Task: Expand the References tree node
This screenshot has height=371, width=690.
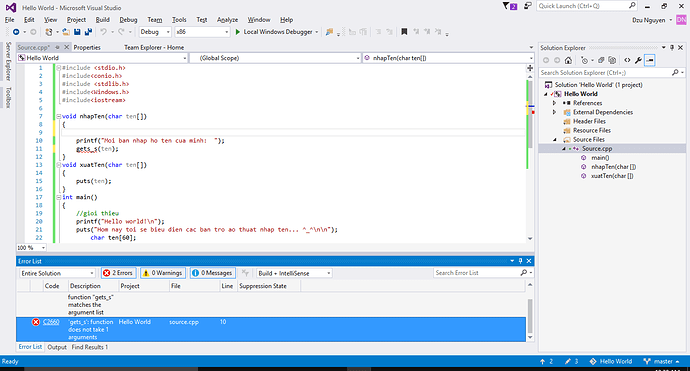Action: coord(554,103)
